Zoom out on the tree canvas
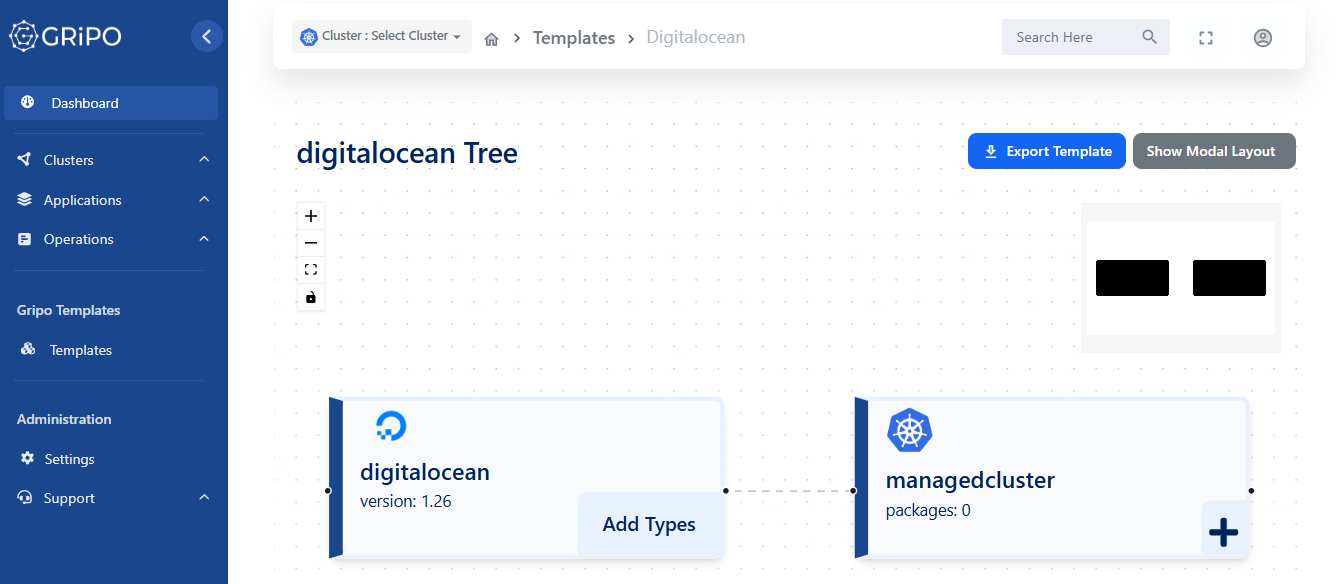 pyautogui.click(x=311, y=243)
